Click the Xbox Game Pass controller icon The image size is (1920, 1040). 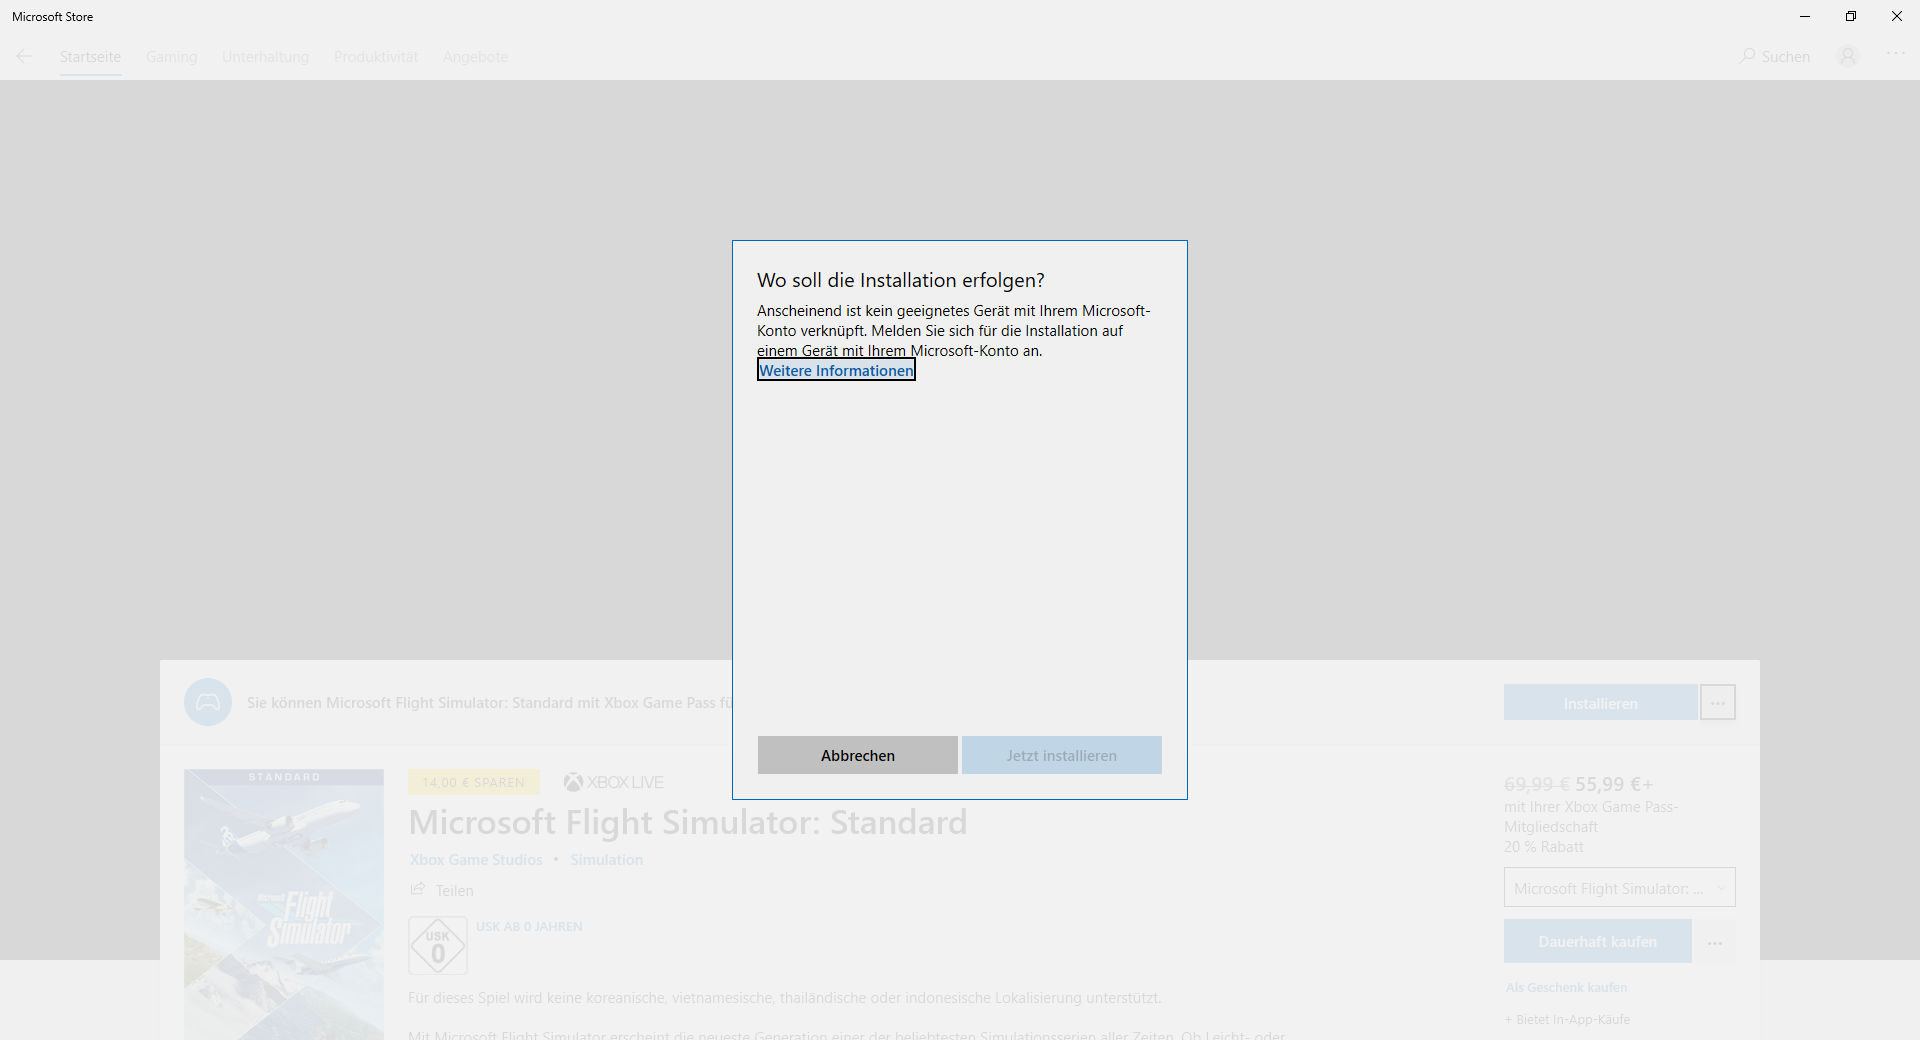point(208,702)
